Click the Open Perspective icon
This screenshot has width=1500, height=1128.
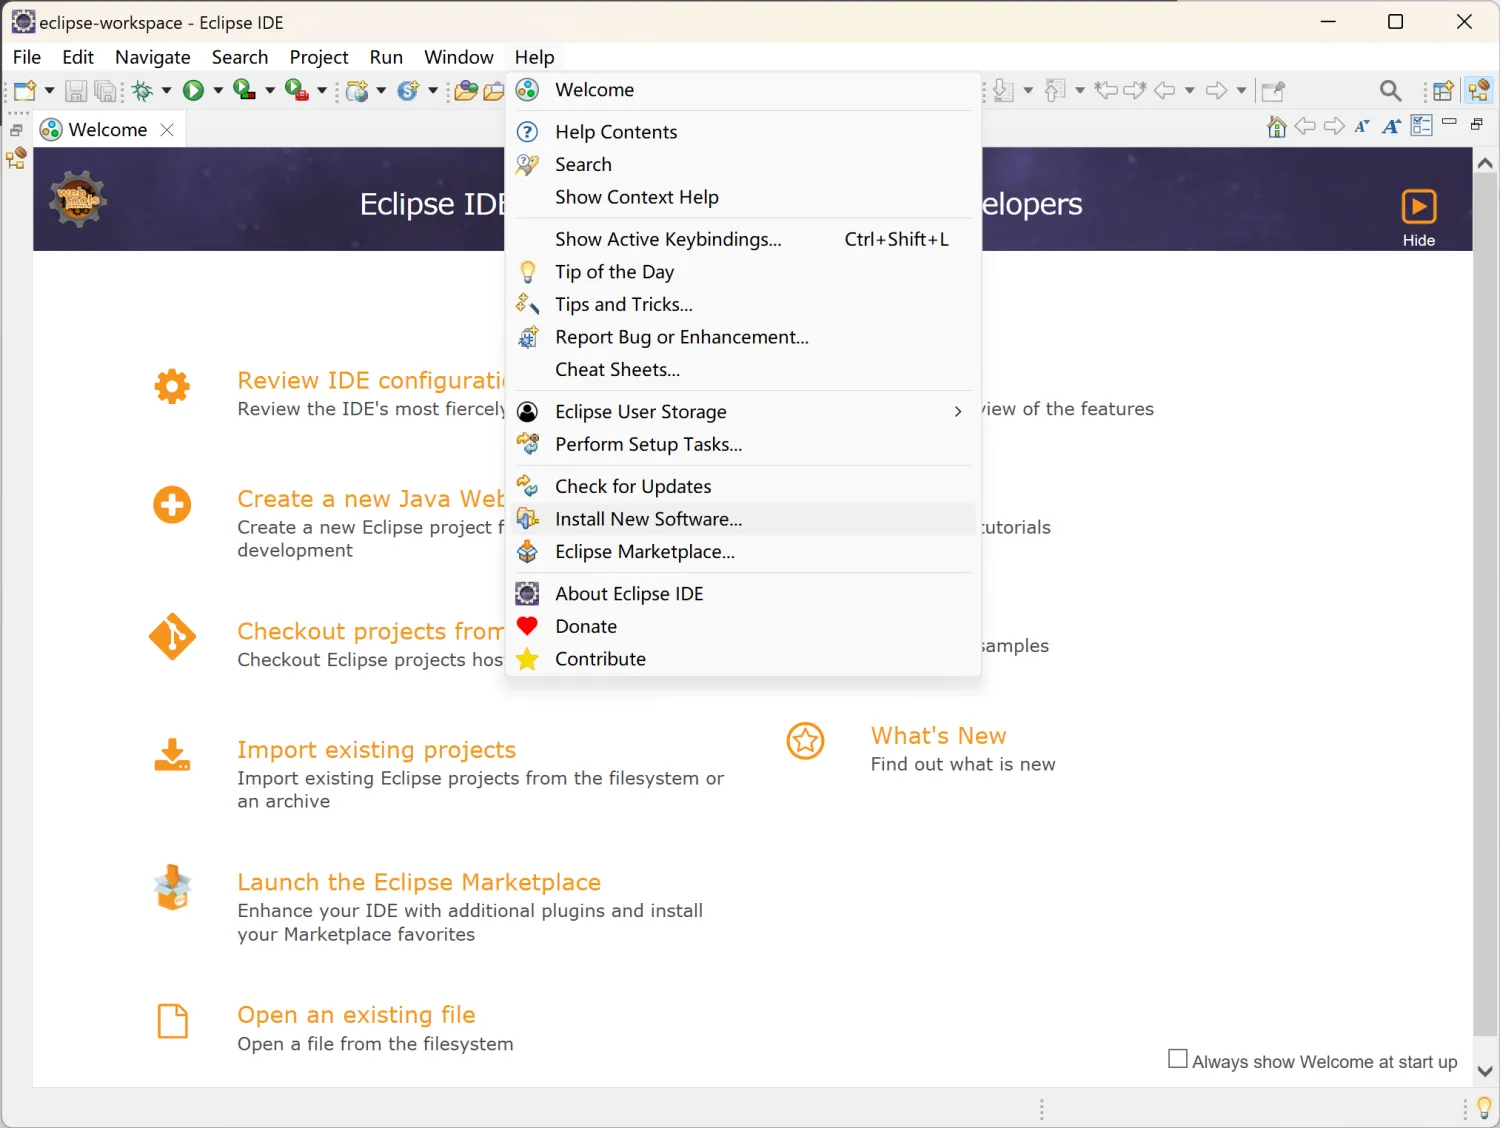[x=1442, y=91]
